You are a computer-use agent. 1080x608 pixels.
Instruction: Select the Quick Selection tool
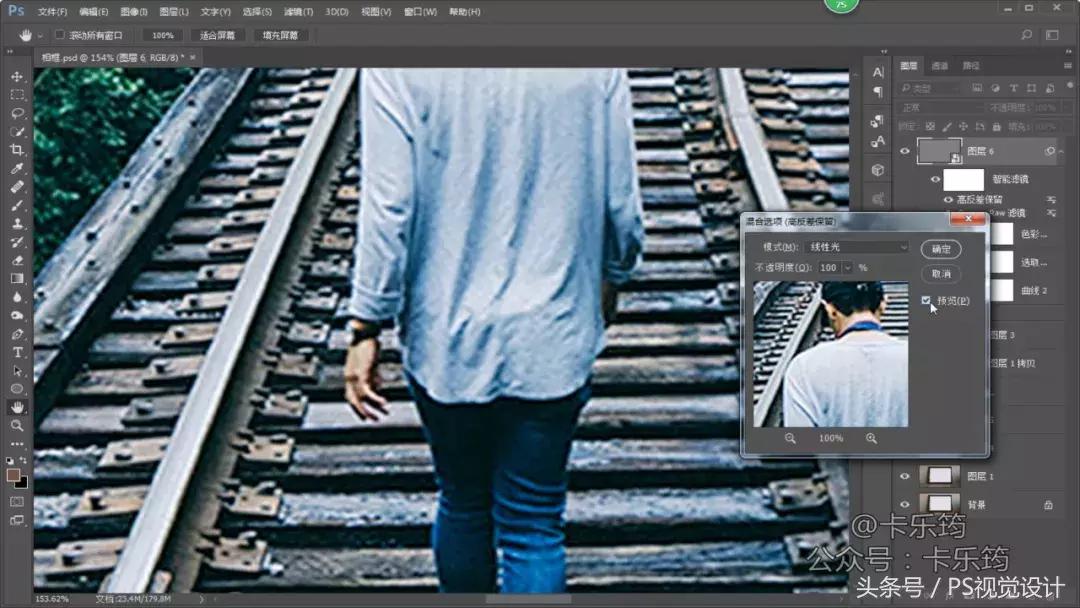pos(17,132)
